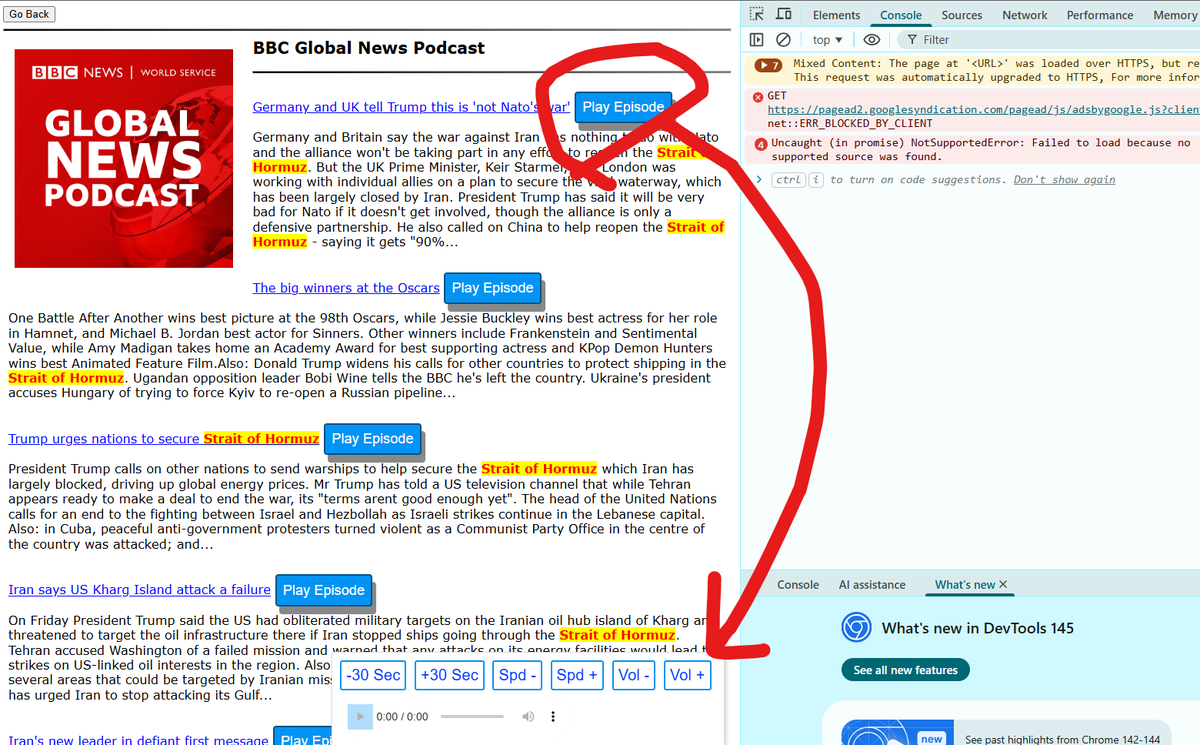Open the pagead2.googlesyndication.com adsbygoogle.js link
Screen dimensions: 1200x745
point(983,110)
